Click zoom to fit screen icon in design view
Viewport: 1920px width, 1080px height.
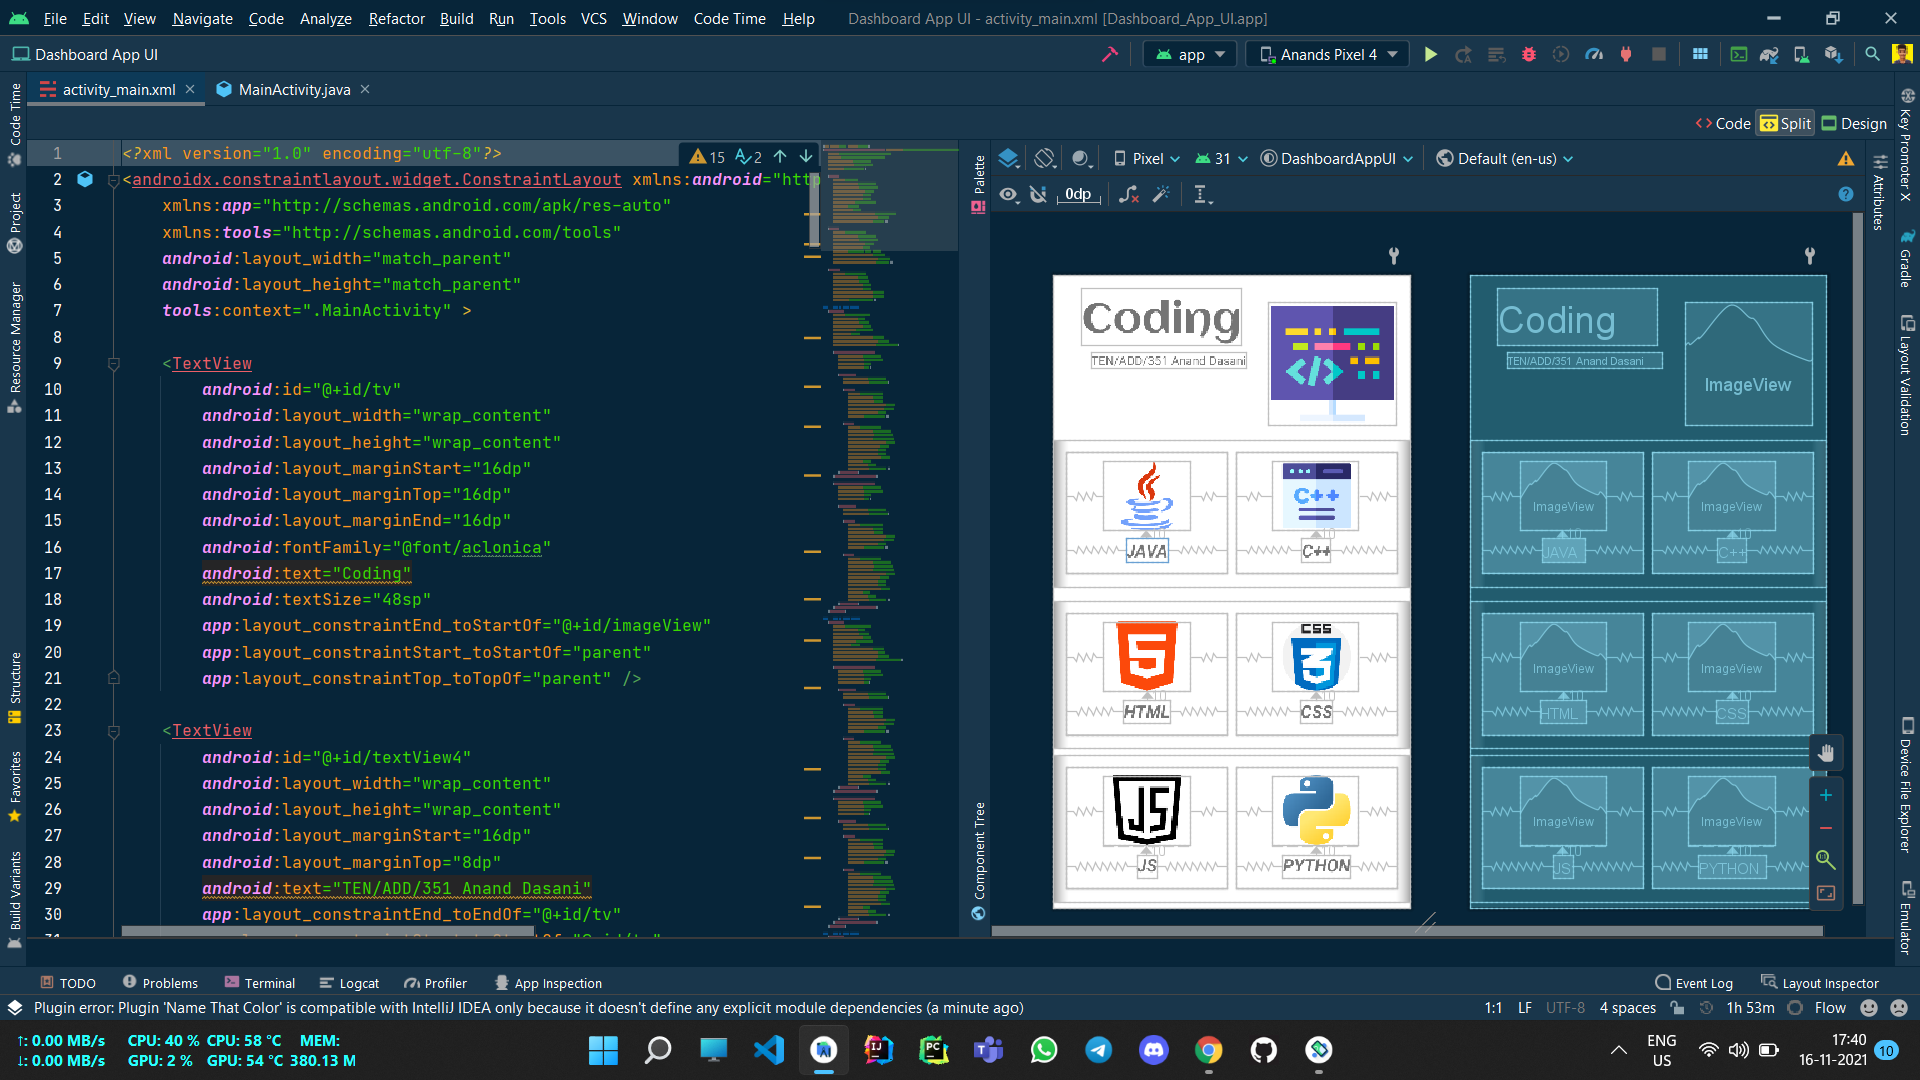tap(1826, 893)
